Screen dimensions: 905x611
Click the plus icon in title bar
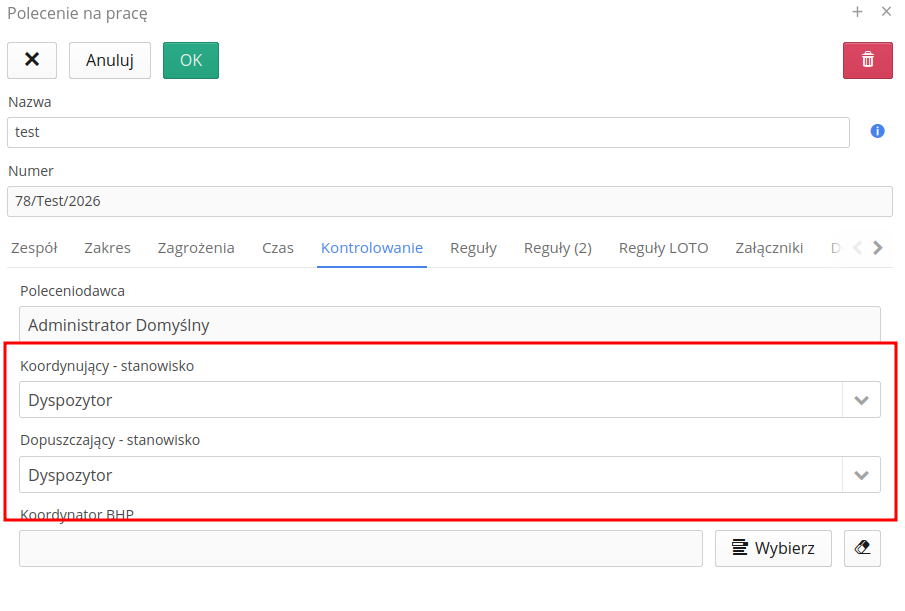857,12
